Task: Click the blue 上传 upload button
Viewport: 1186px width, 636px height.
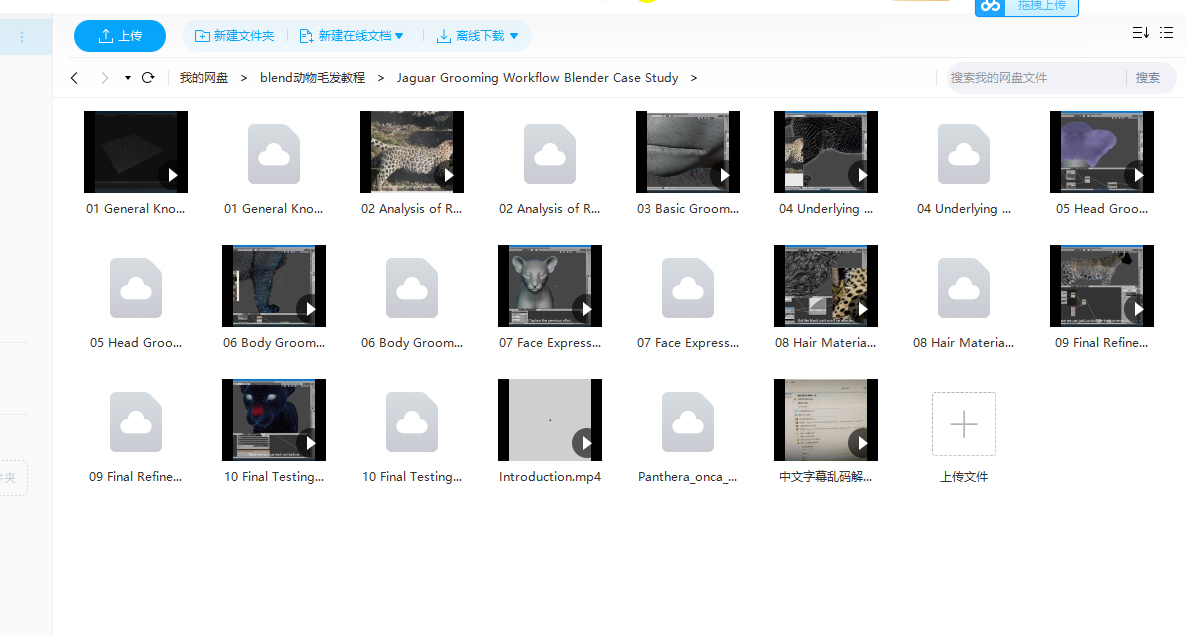Action: 120,36
